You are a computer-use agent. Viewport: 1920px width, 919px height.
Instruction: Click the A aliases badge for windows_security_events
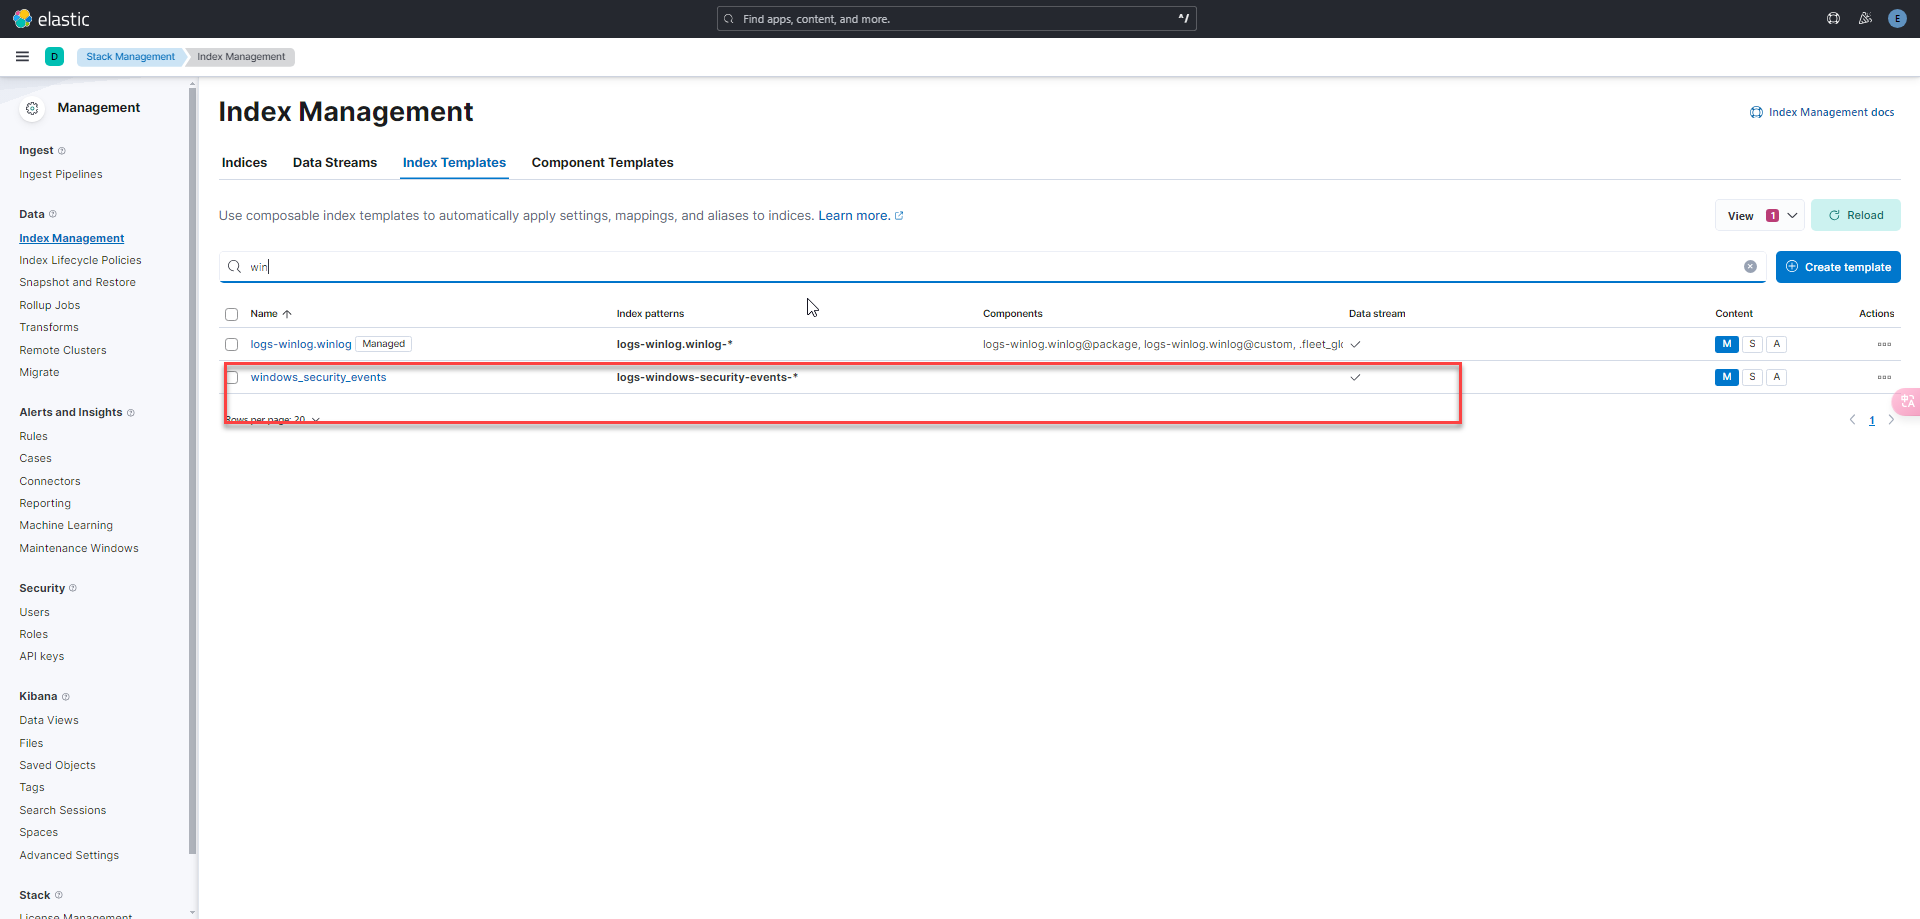click(1777, 377)
